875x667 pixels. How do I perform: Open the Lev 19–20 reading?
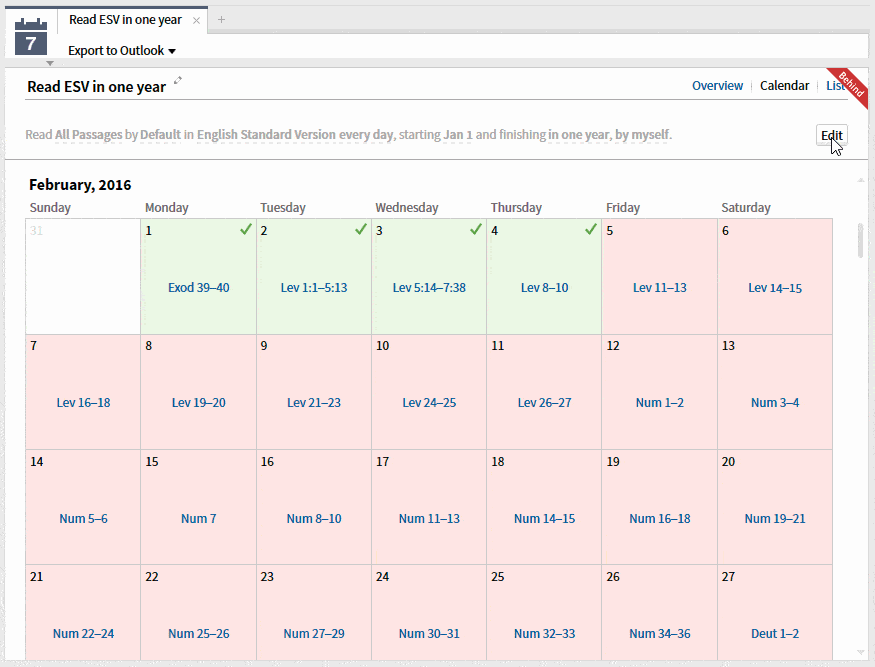coord(199,402)
